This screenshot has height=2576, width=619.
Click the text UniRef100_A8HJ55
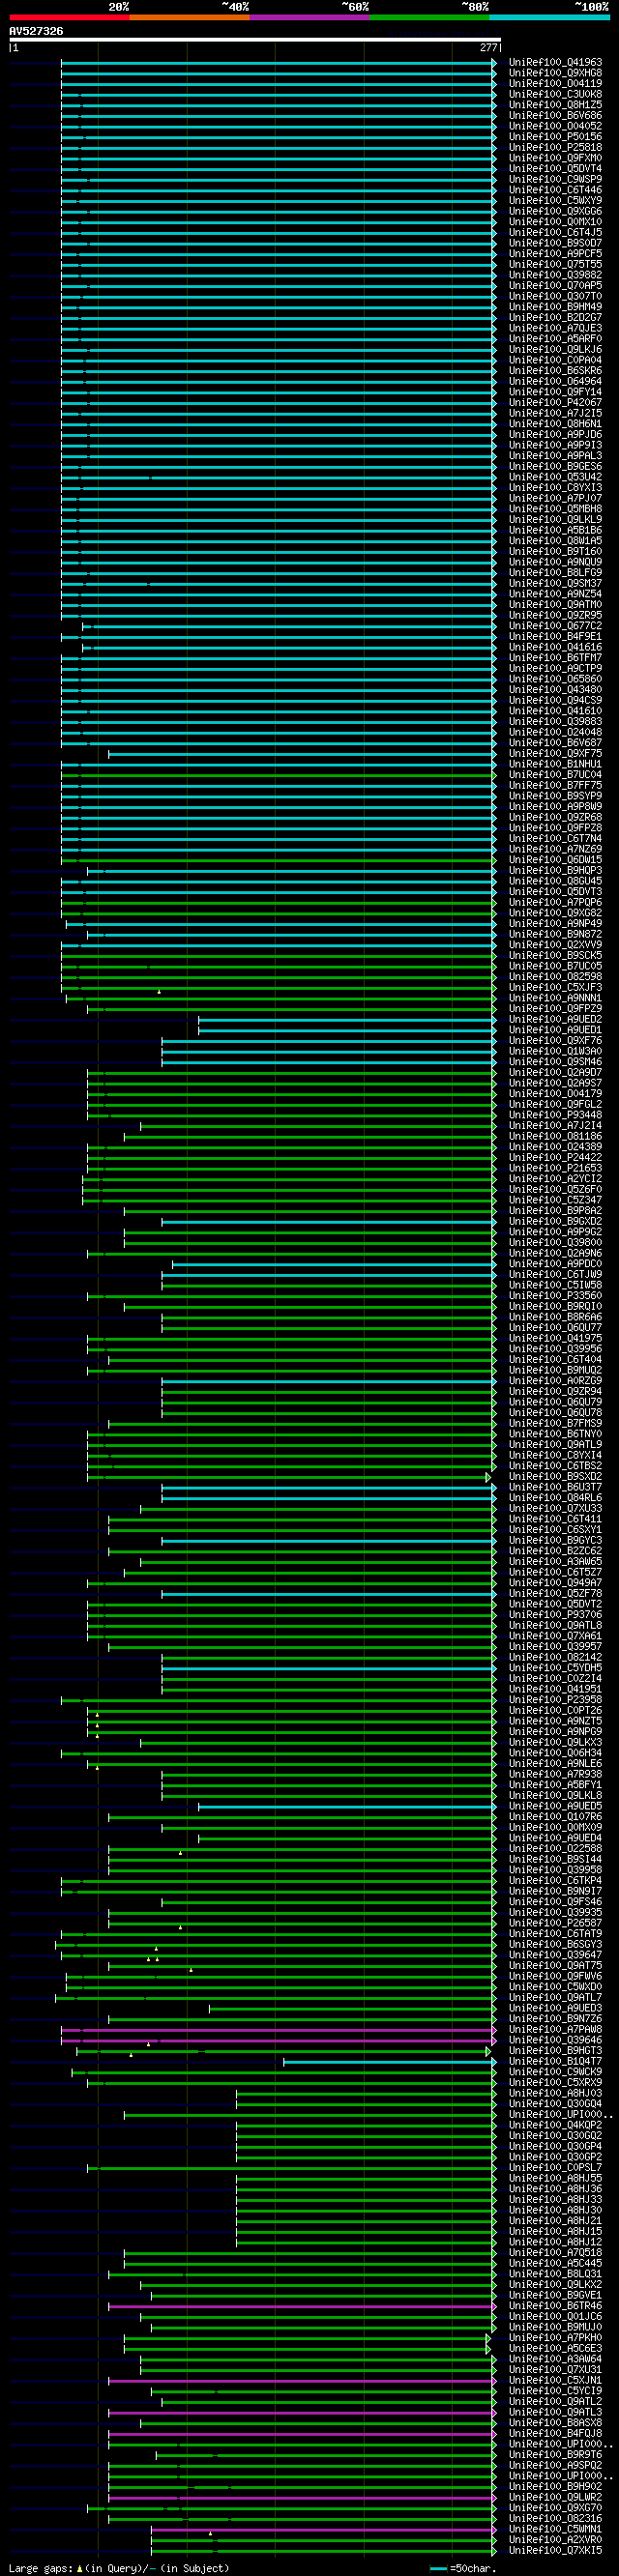(555, 2178)
